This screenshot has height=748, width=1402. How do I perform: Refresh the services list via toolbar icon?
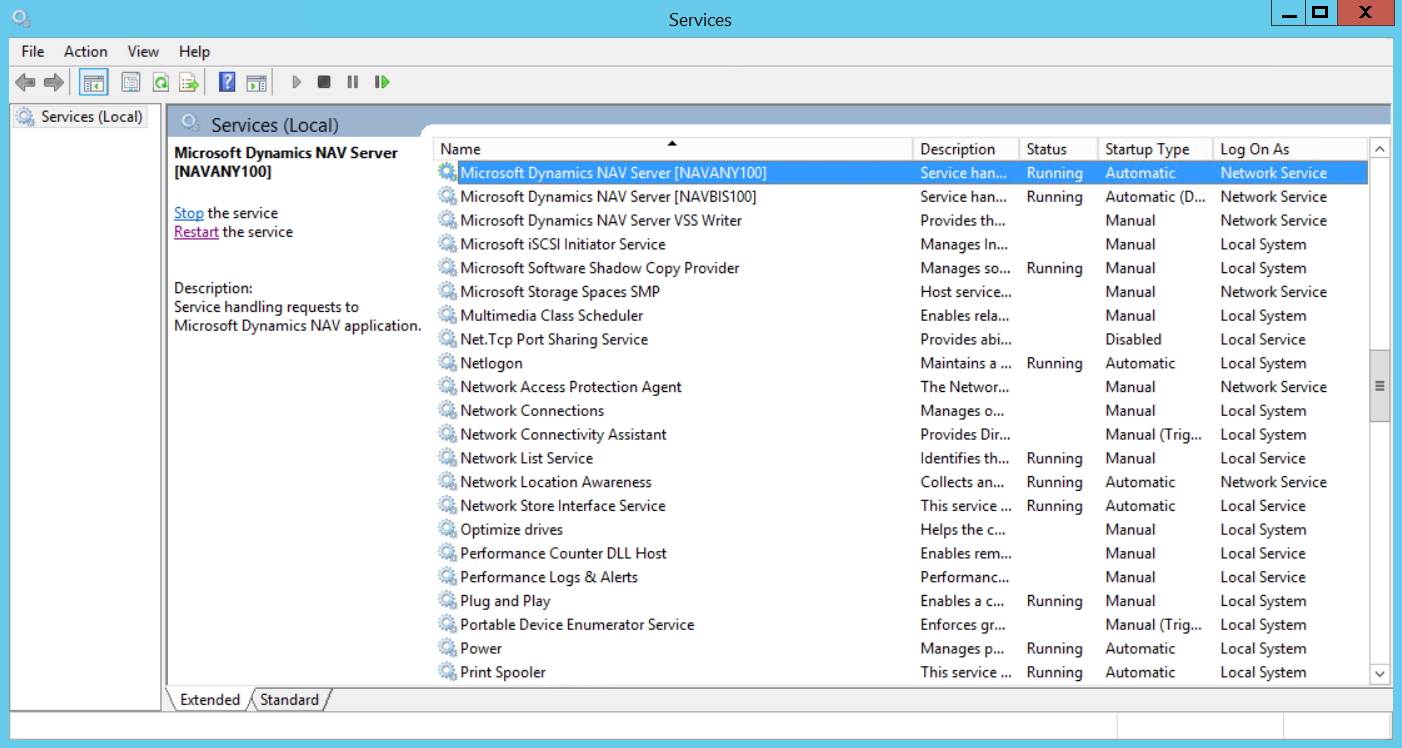tap(160, 82)
